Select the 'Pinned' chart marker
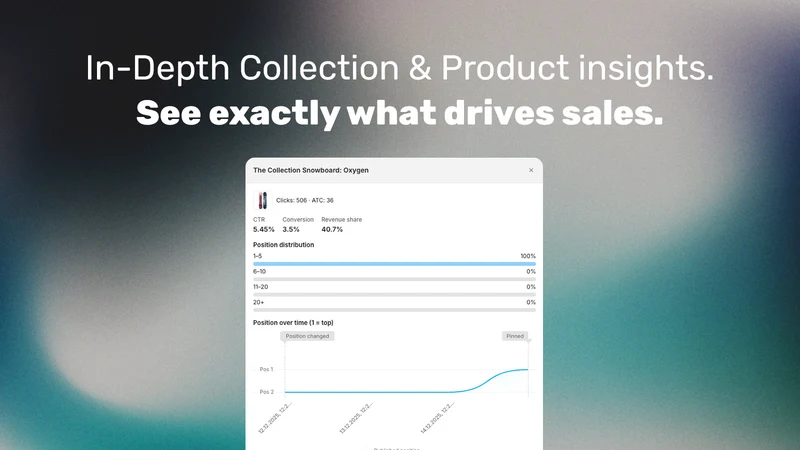This screenshot has height=450, width=800. coord(515,336)
